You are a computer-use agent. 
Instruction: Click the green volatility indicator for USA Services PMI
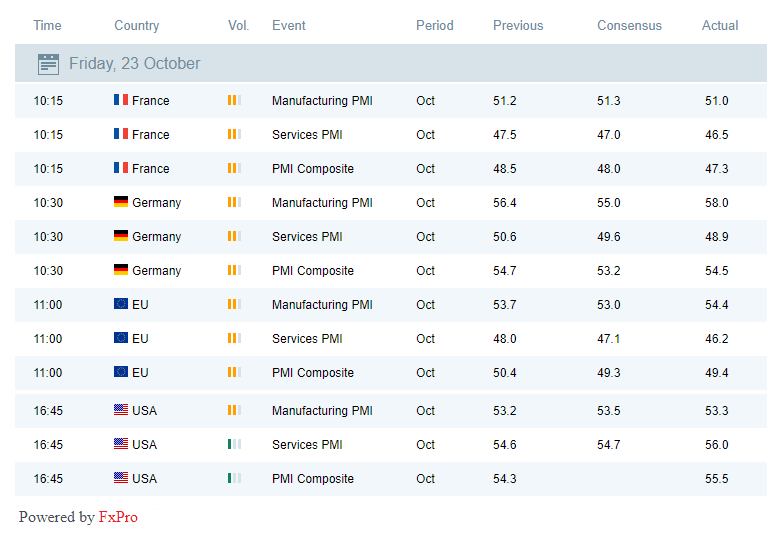tap(234, 444)
